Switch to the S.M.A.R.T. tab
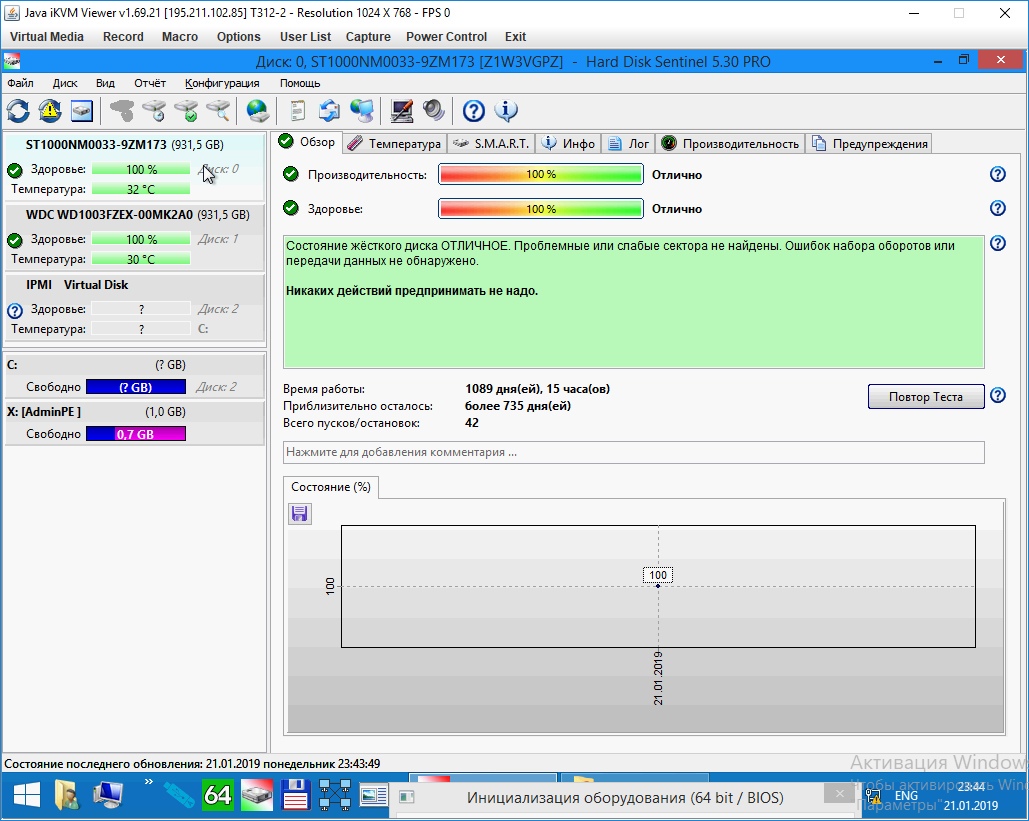This screenshot has width=1029, height=821. tap(491, 144)
